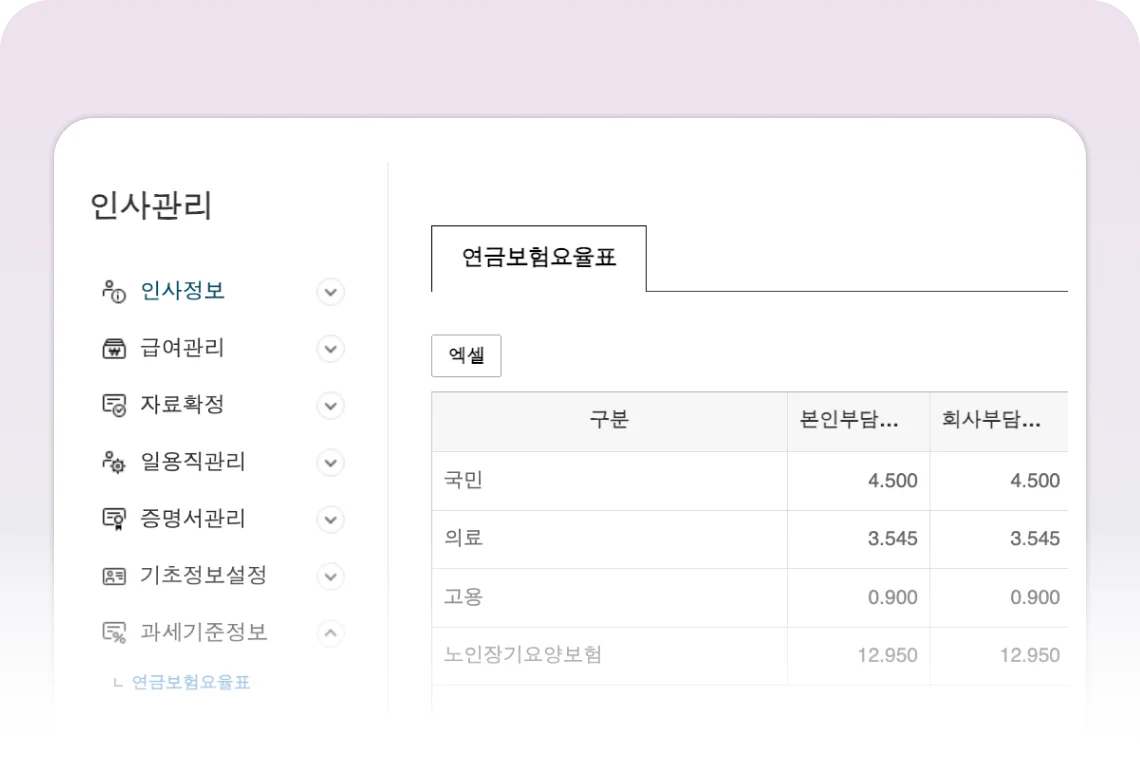Click the 과세기준정보 percent icon
The width and height of the screenshot is (1140, 780).
(113, 633)
